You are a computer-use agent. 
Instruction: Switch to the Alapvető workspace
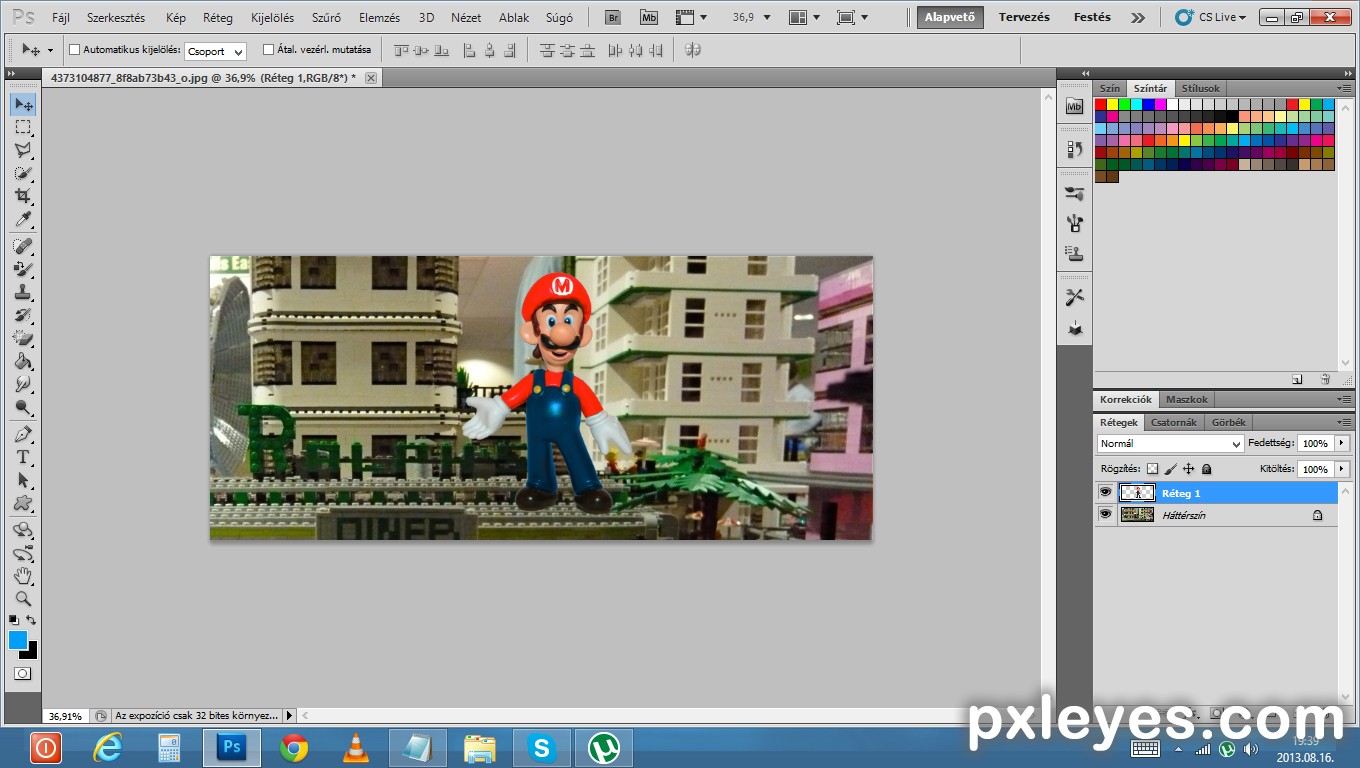coord(950,17)
